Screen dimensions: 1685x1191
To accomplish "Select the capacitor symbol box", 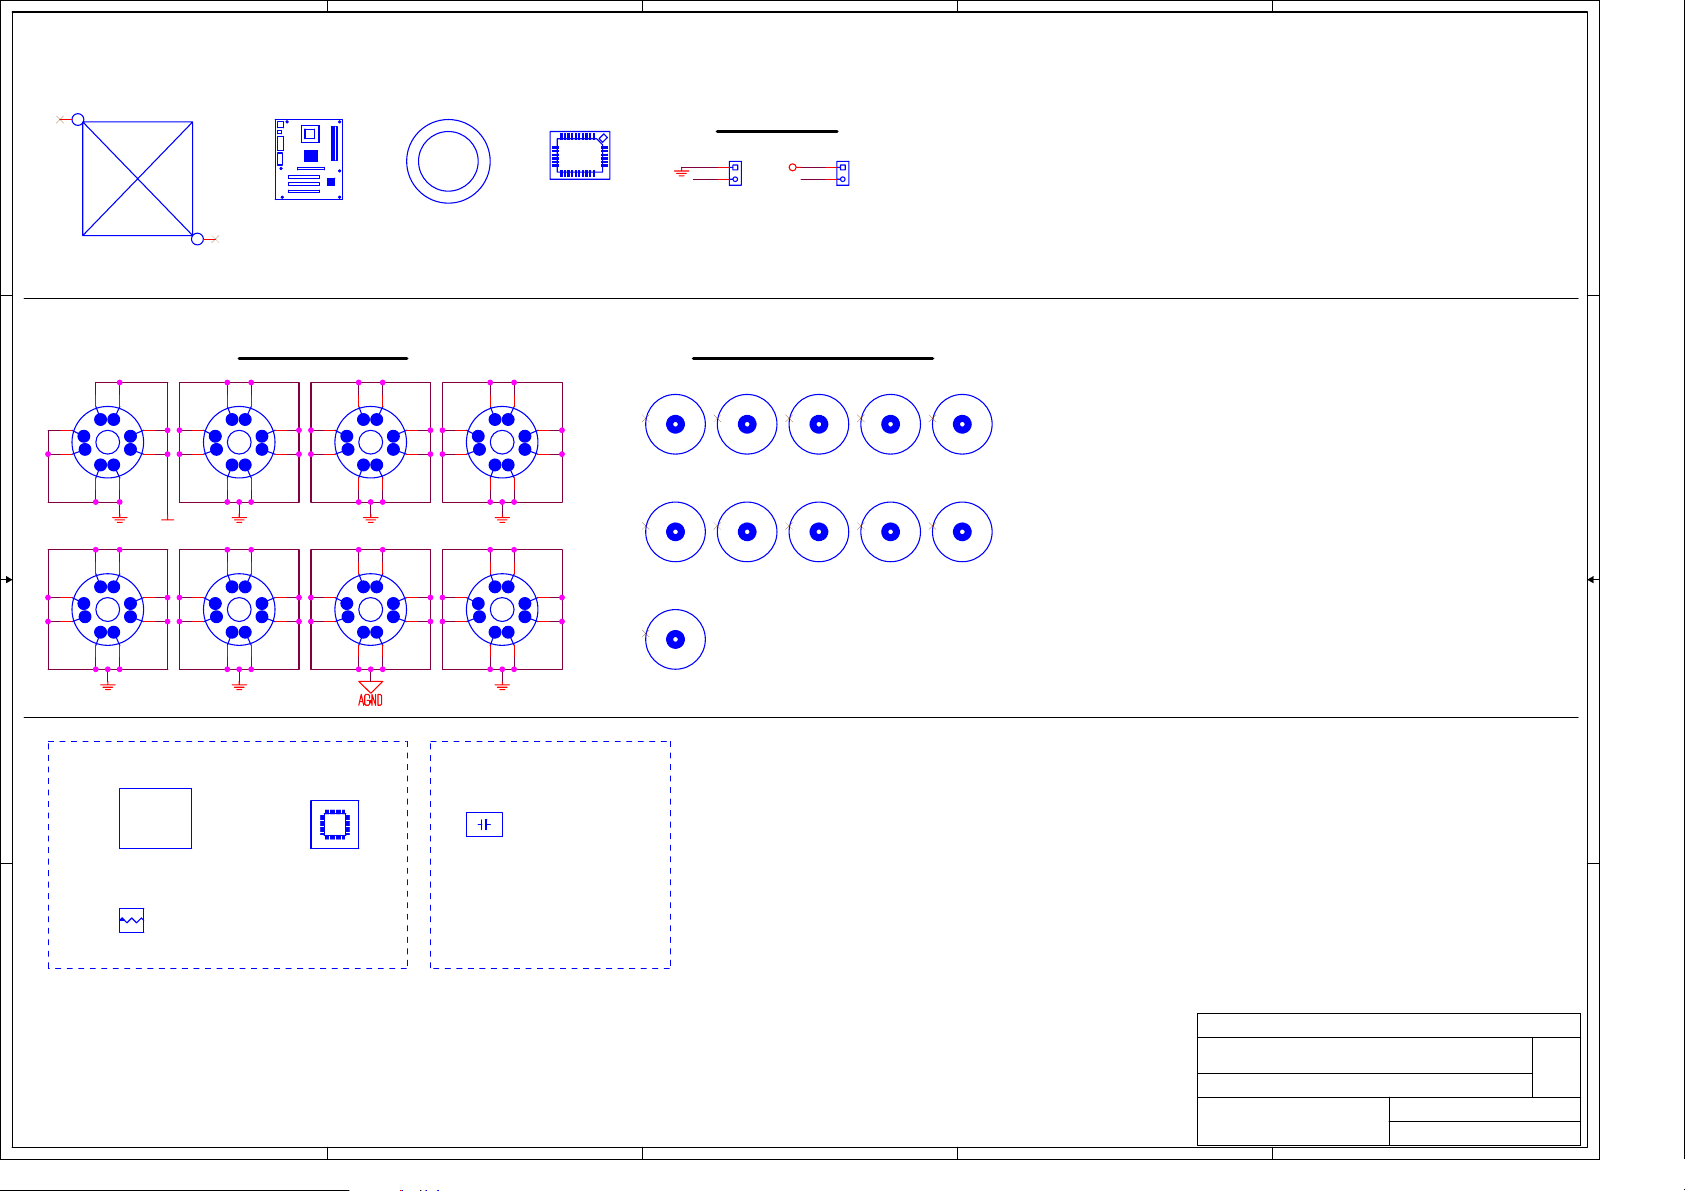I will [x=484, y=824].
